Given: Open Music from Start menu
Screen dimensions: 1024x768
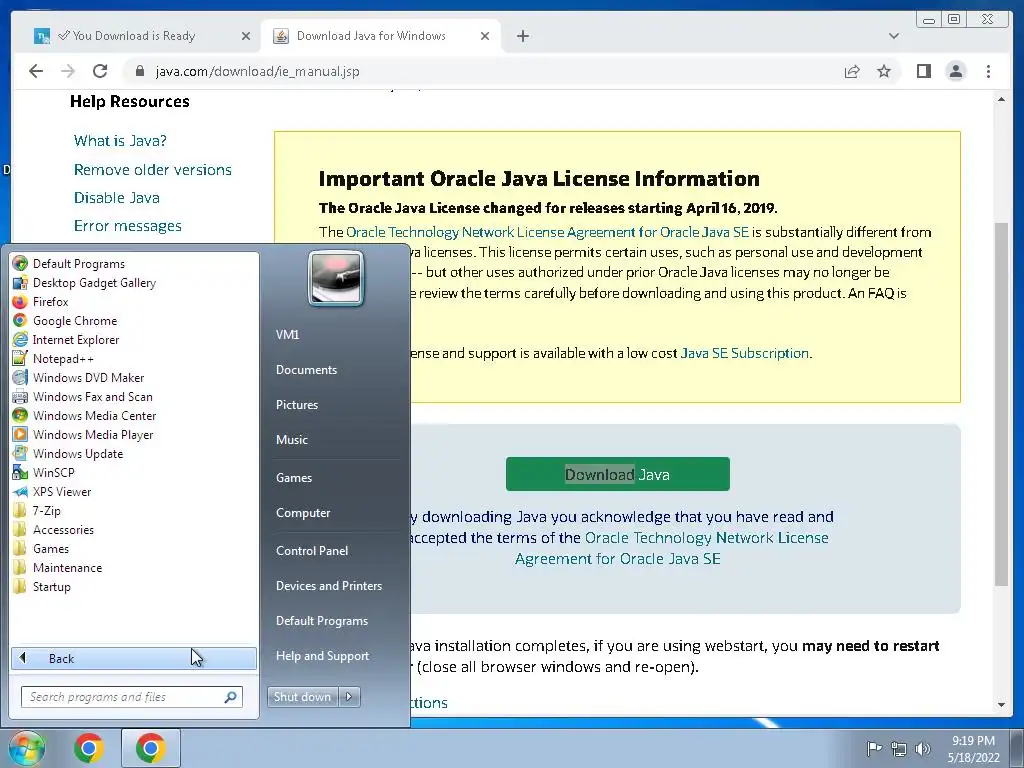Looking at the screenshot, I should click(x=292, y=440).
